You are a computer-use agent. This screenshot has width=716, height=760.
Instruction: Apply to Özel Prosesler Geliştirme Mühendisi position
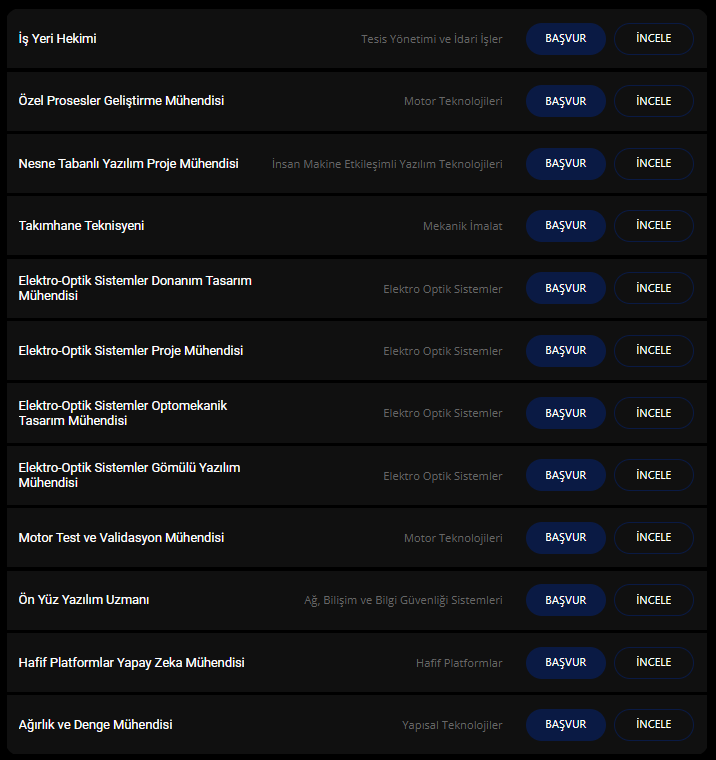point(565,101)
